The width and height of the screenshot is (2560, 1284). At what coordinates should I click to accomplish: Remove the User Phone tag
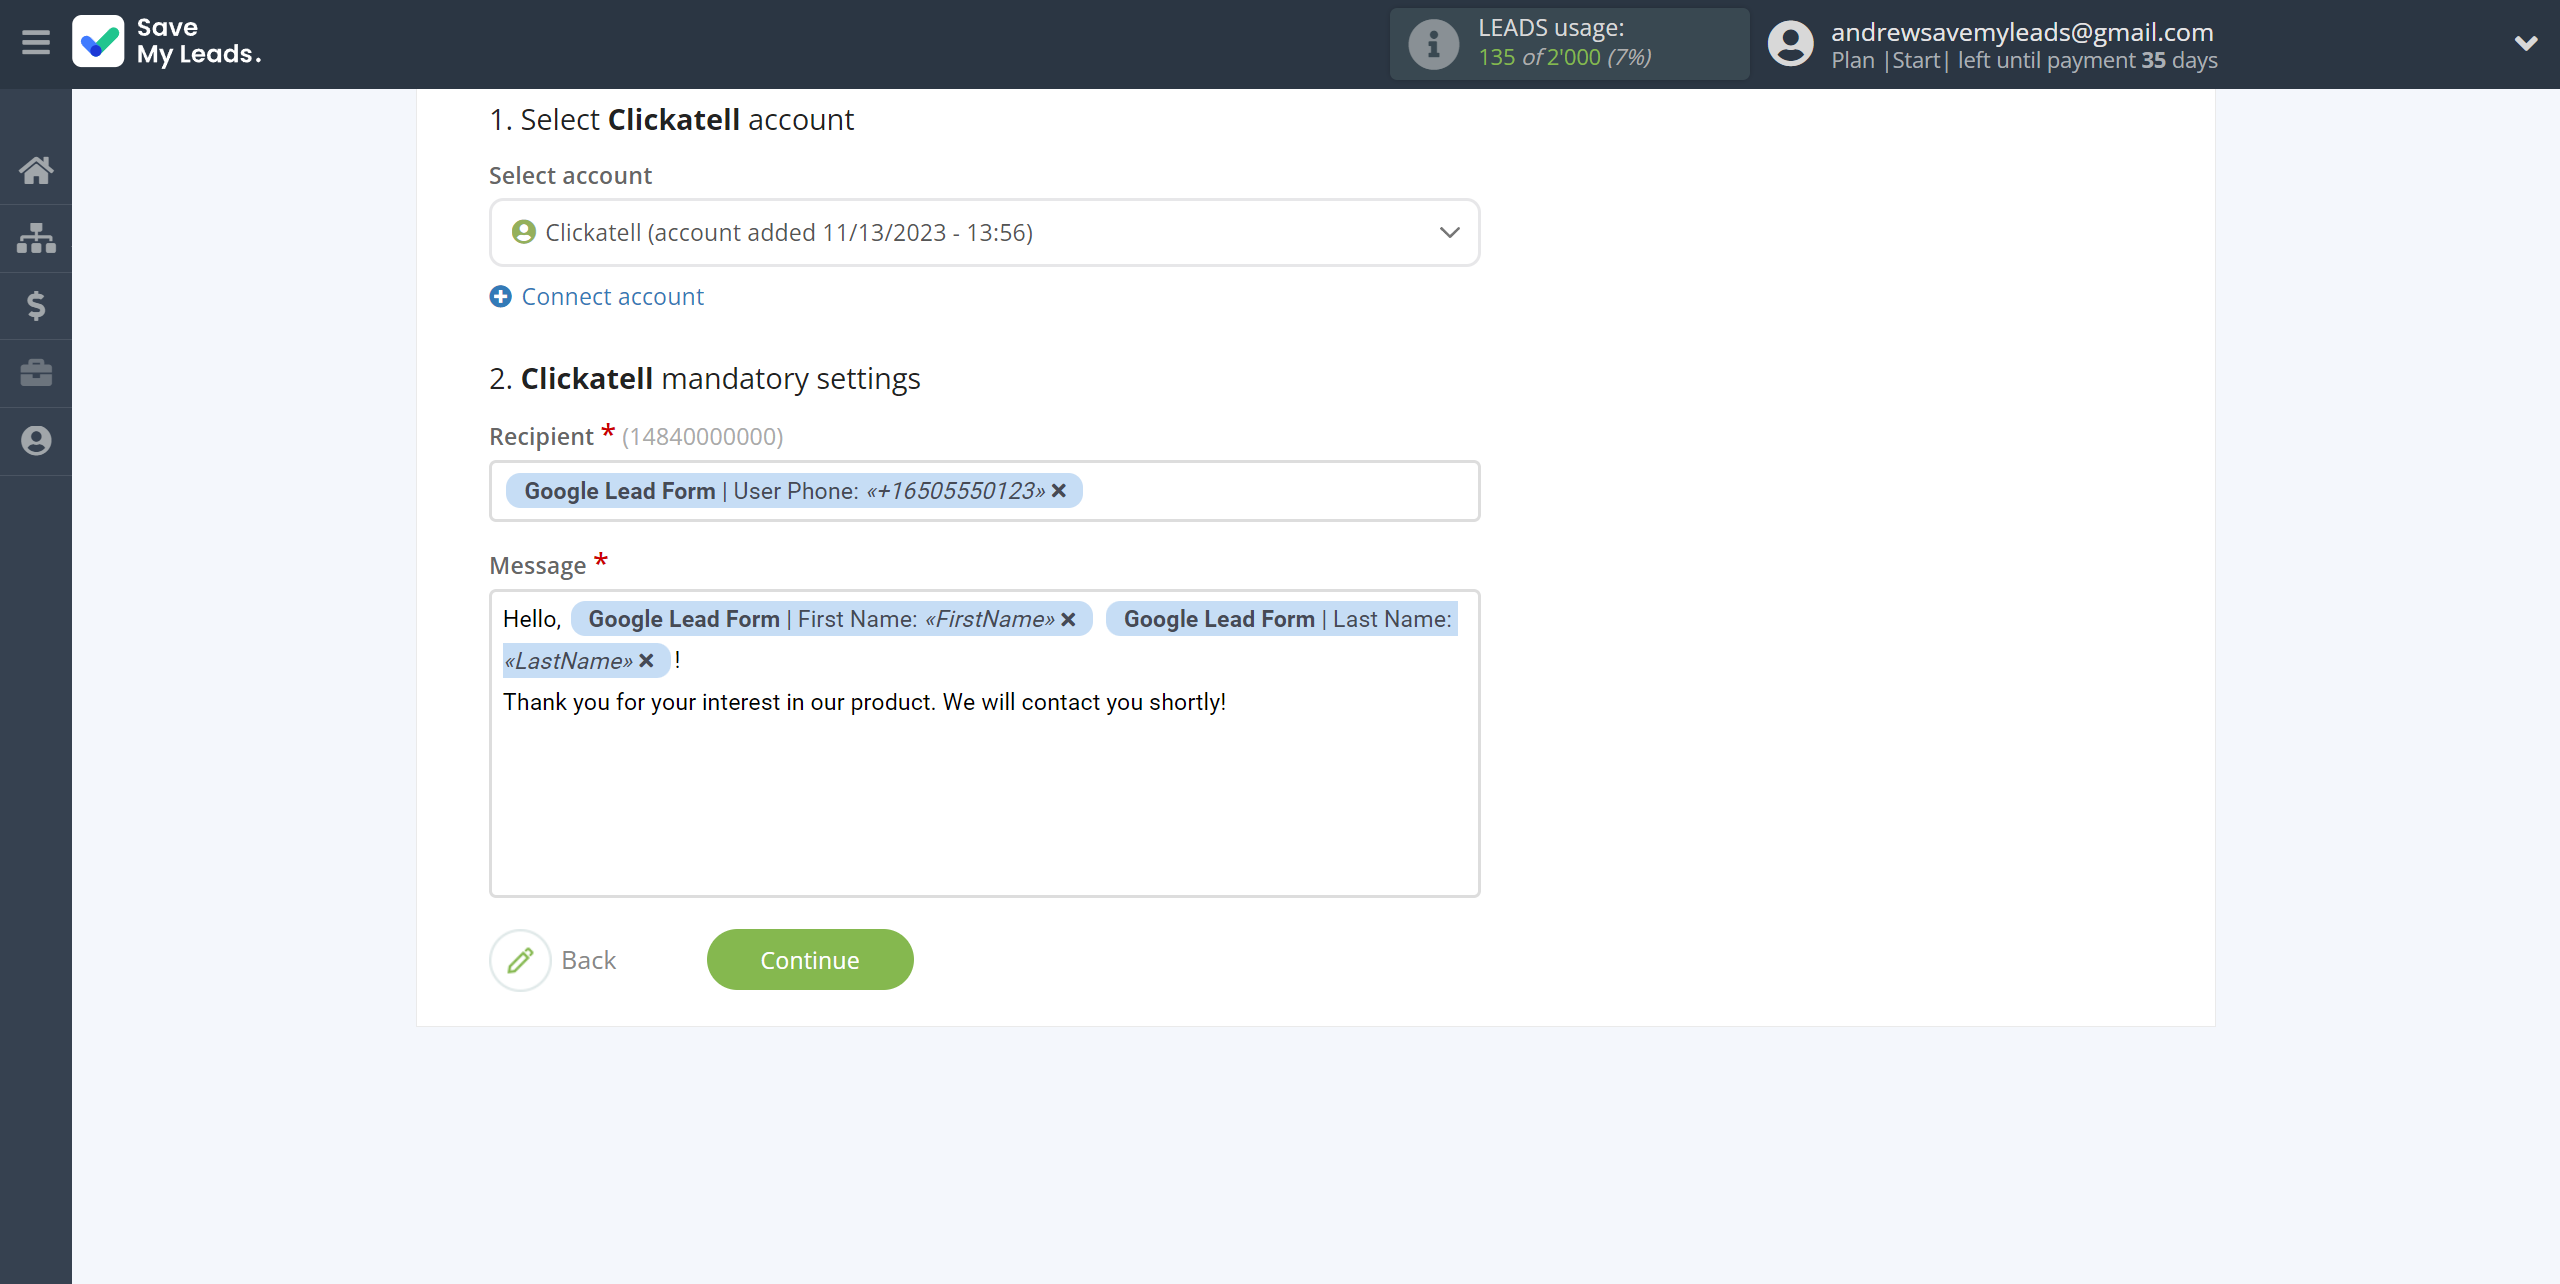click(1059, 491)
